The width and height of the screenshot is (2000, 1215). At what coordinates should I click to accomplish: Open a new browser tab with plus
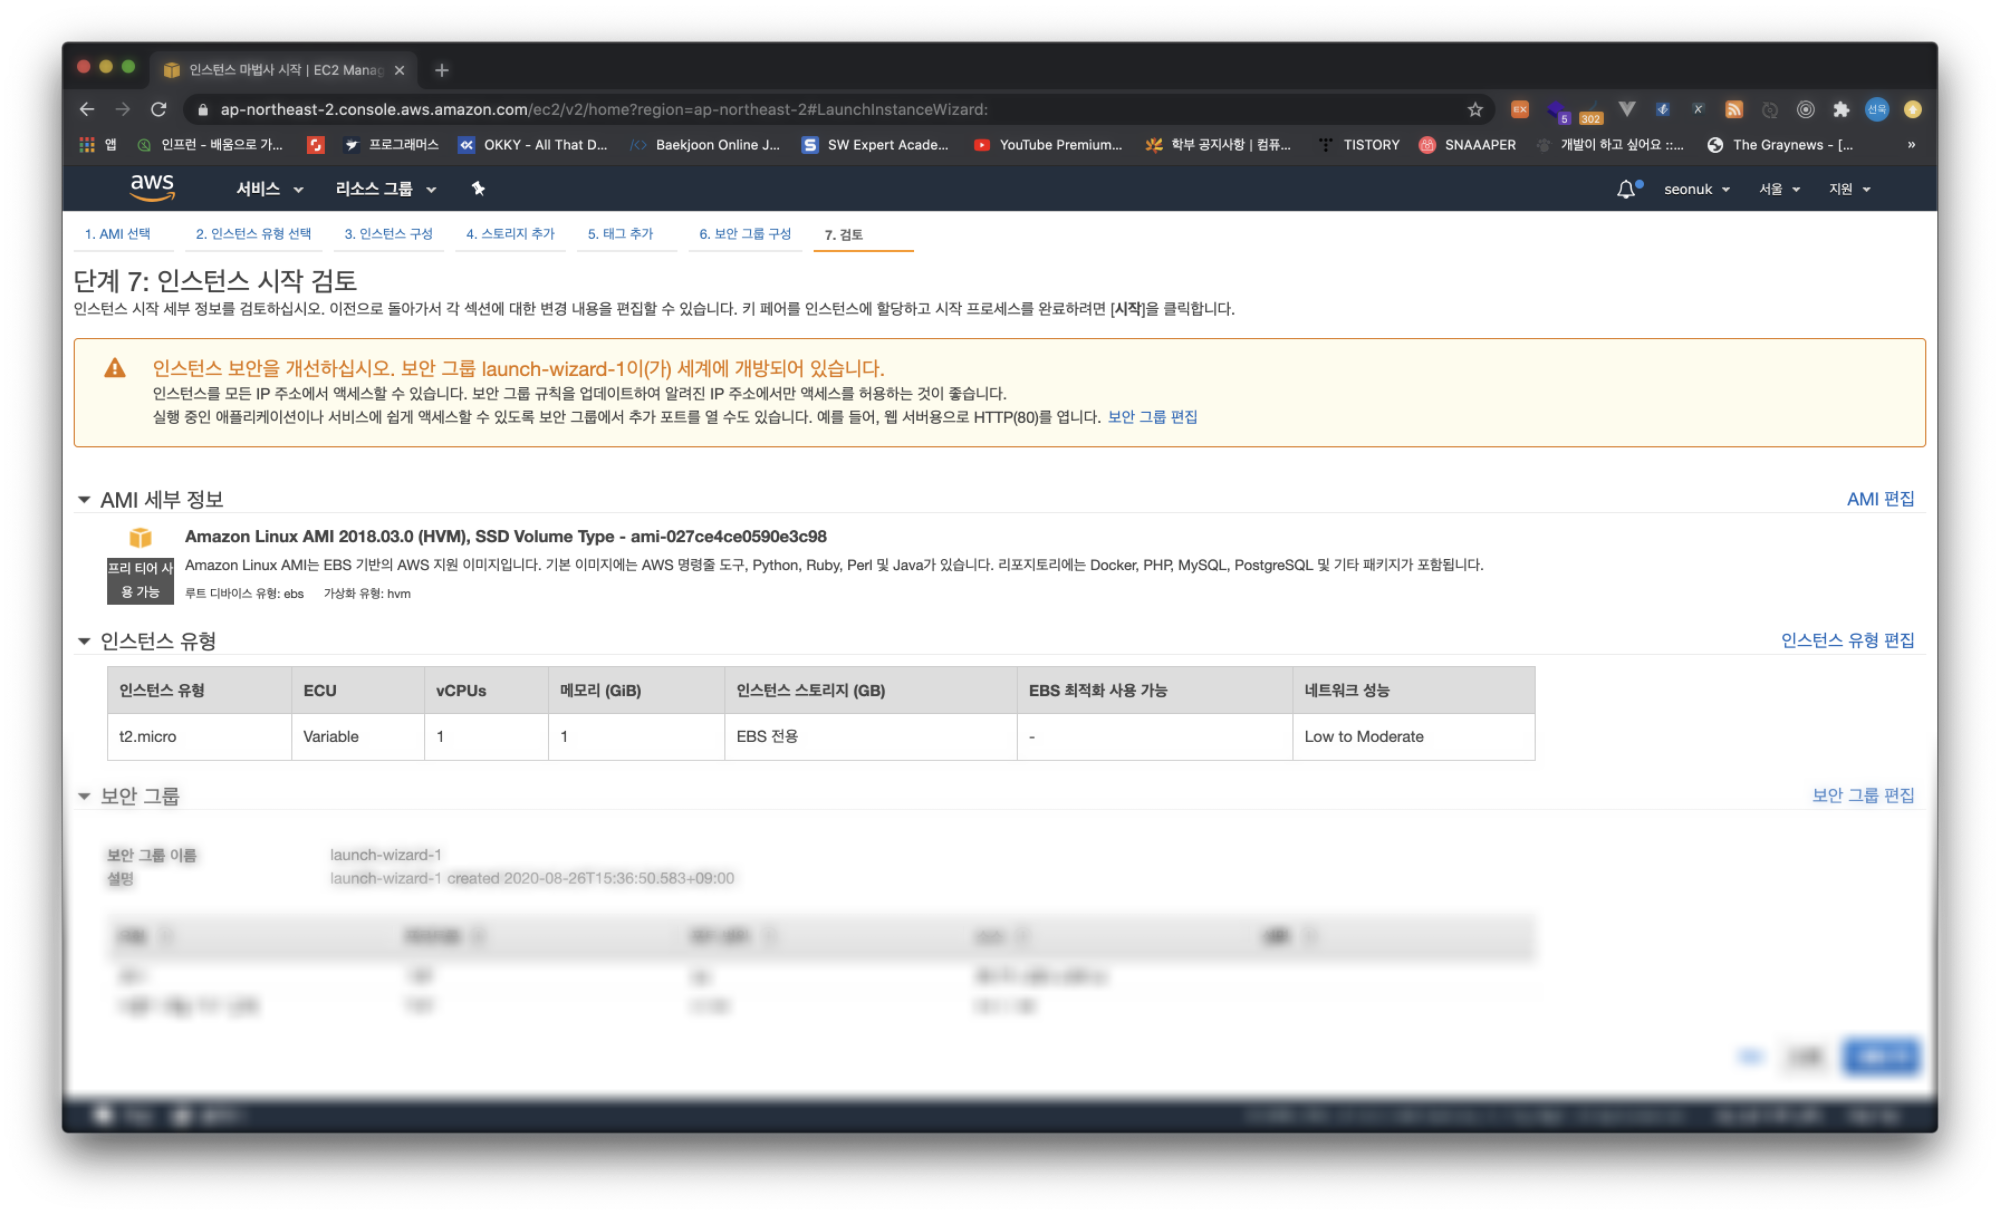(x=442, y=70)
